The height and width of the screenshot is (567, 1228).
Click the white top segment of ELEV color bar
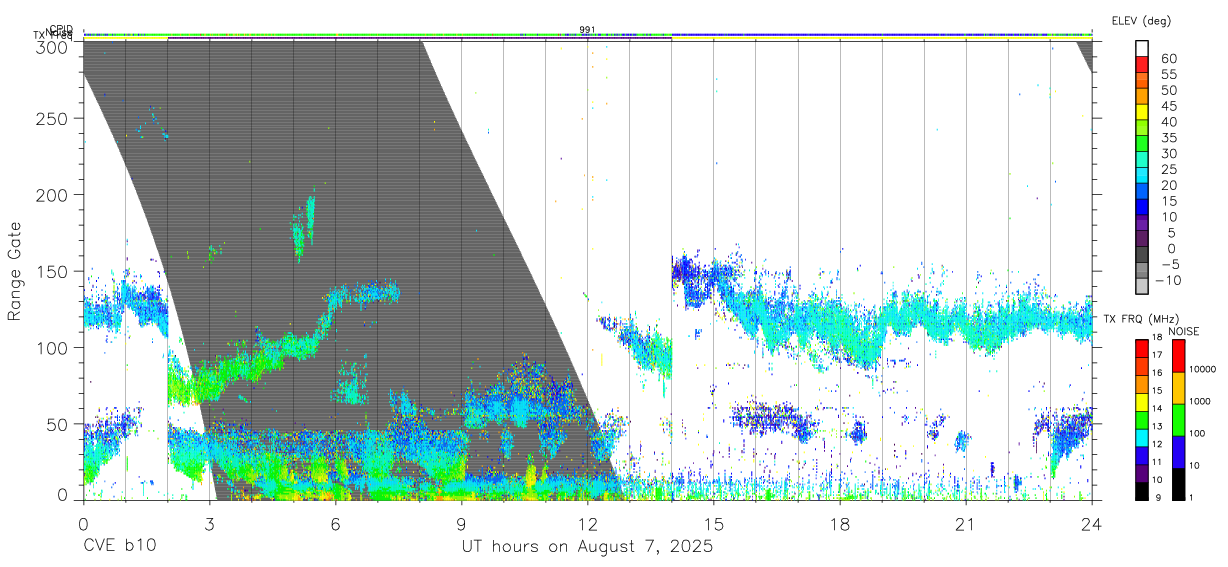coord(1143,50)
